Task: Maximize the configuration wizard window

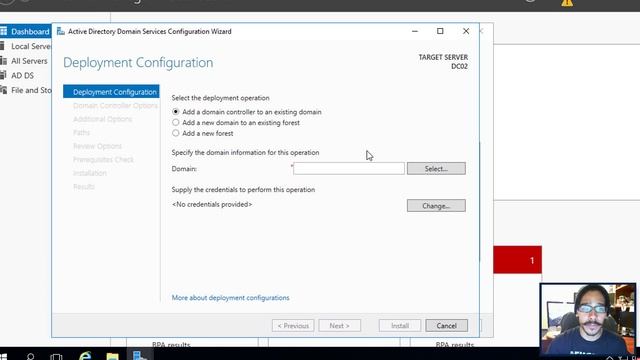Action: point(440,31)
